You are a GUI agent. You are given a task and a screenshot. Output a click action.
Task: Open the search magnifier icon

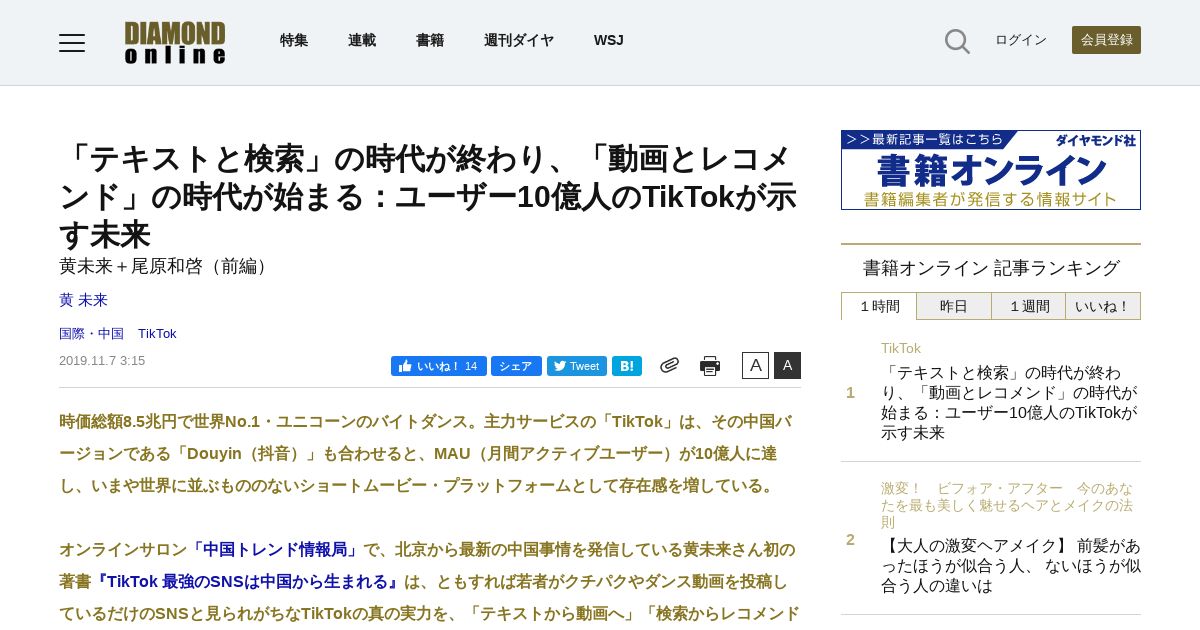pos(957,41)
